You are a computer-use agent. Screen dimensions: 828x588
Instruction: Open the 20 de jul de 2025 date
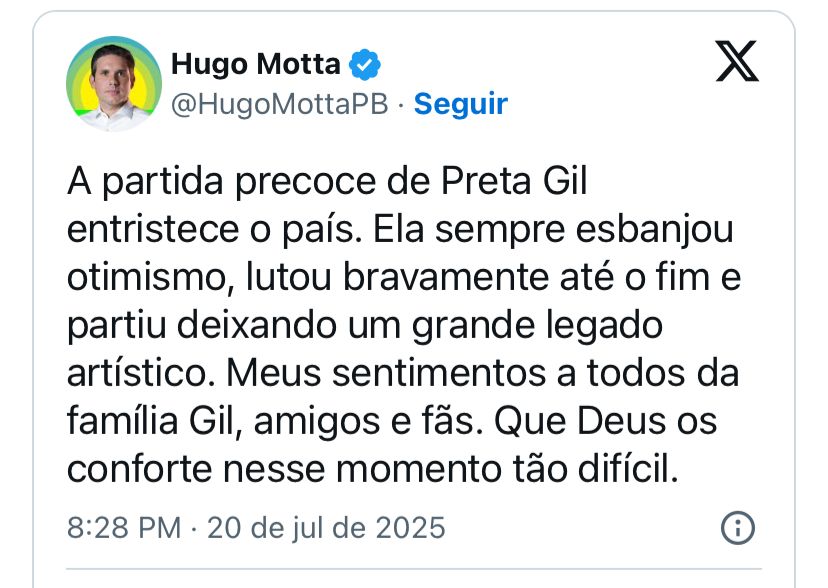(326, 527)
